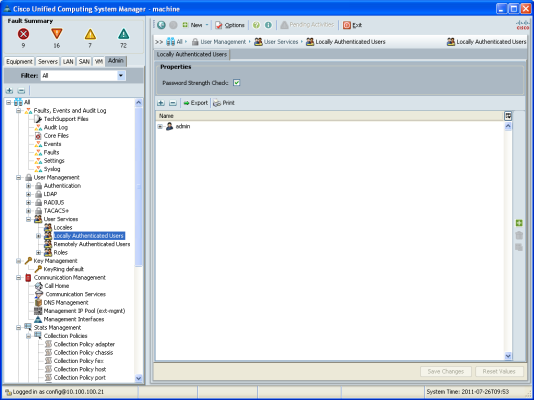Expand the Roles tree node

click(x=38, y=253)
